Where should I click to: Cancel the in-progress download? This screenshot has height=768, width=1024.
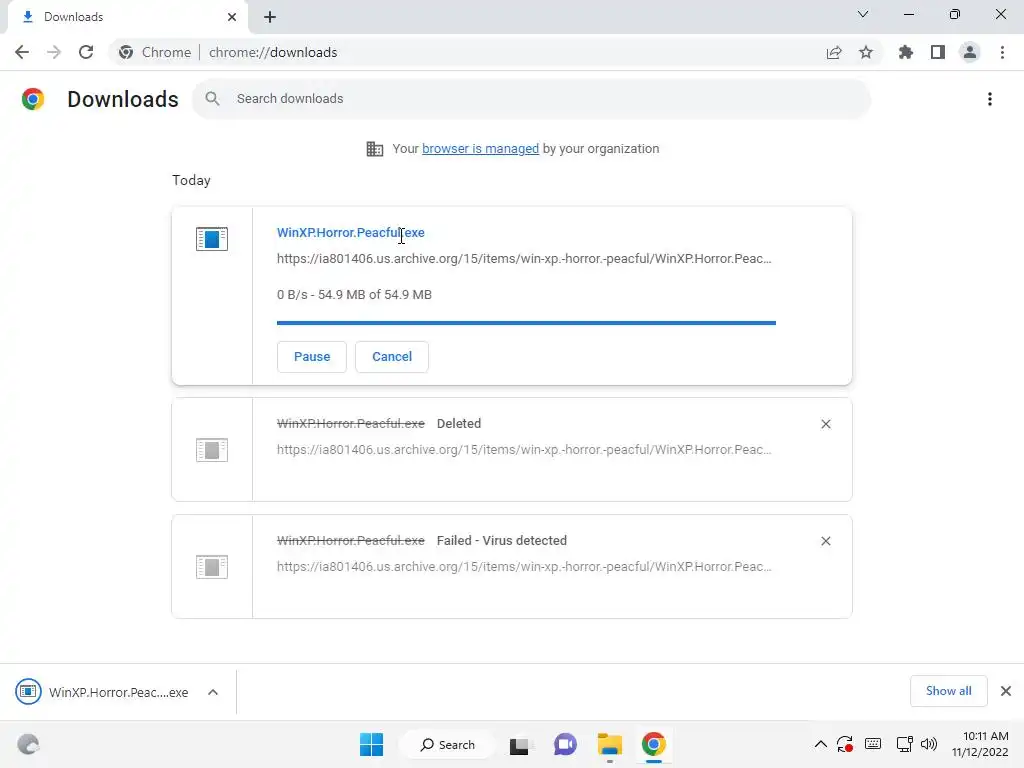coord(392,357)
